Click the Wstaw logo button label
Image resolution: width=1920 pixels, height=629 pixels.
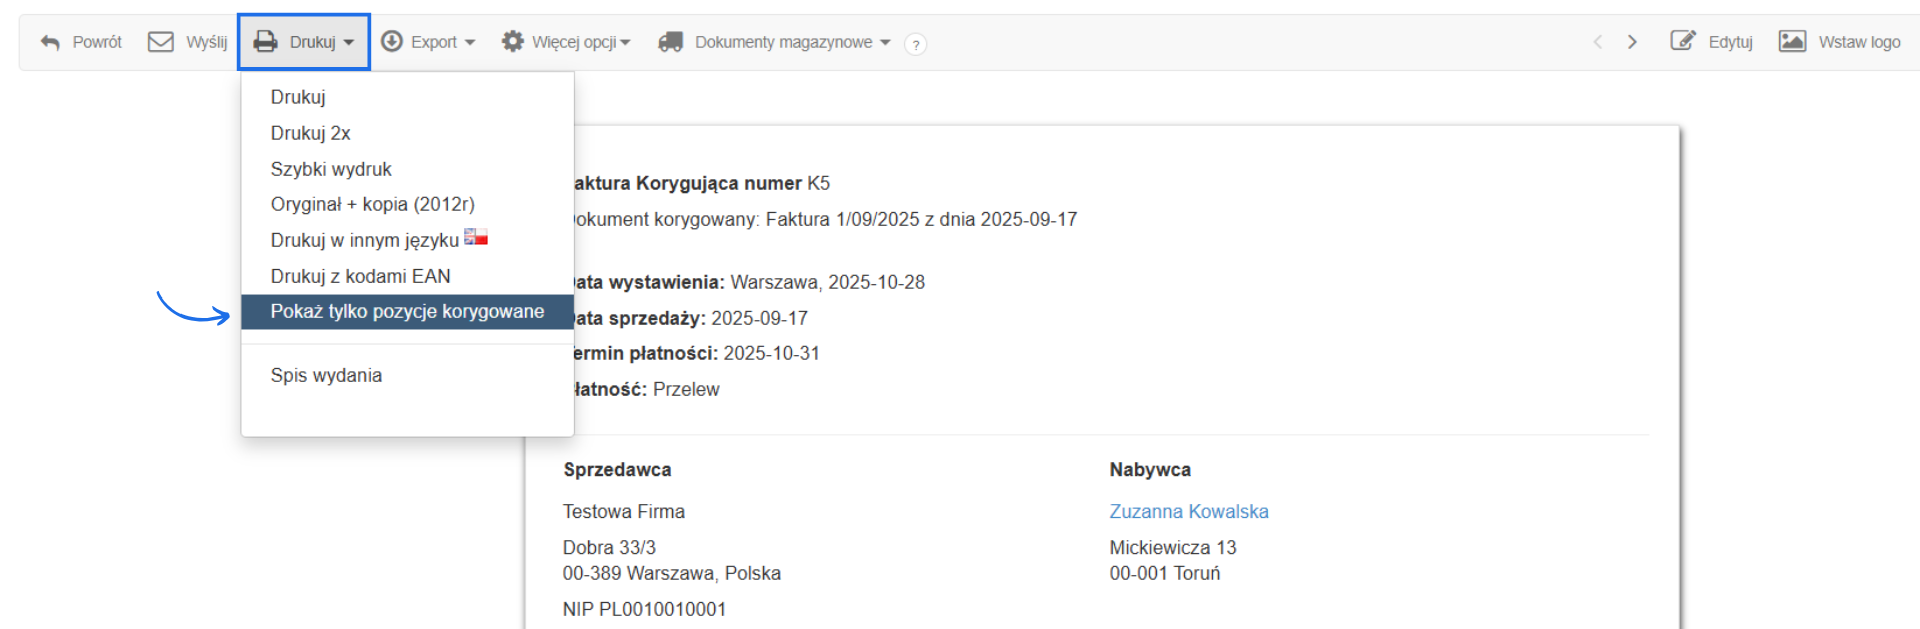pos(1859,42)
